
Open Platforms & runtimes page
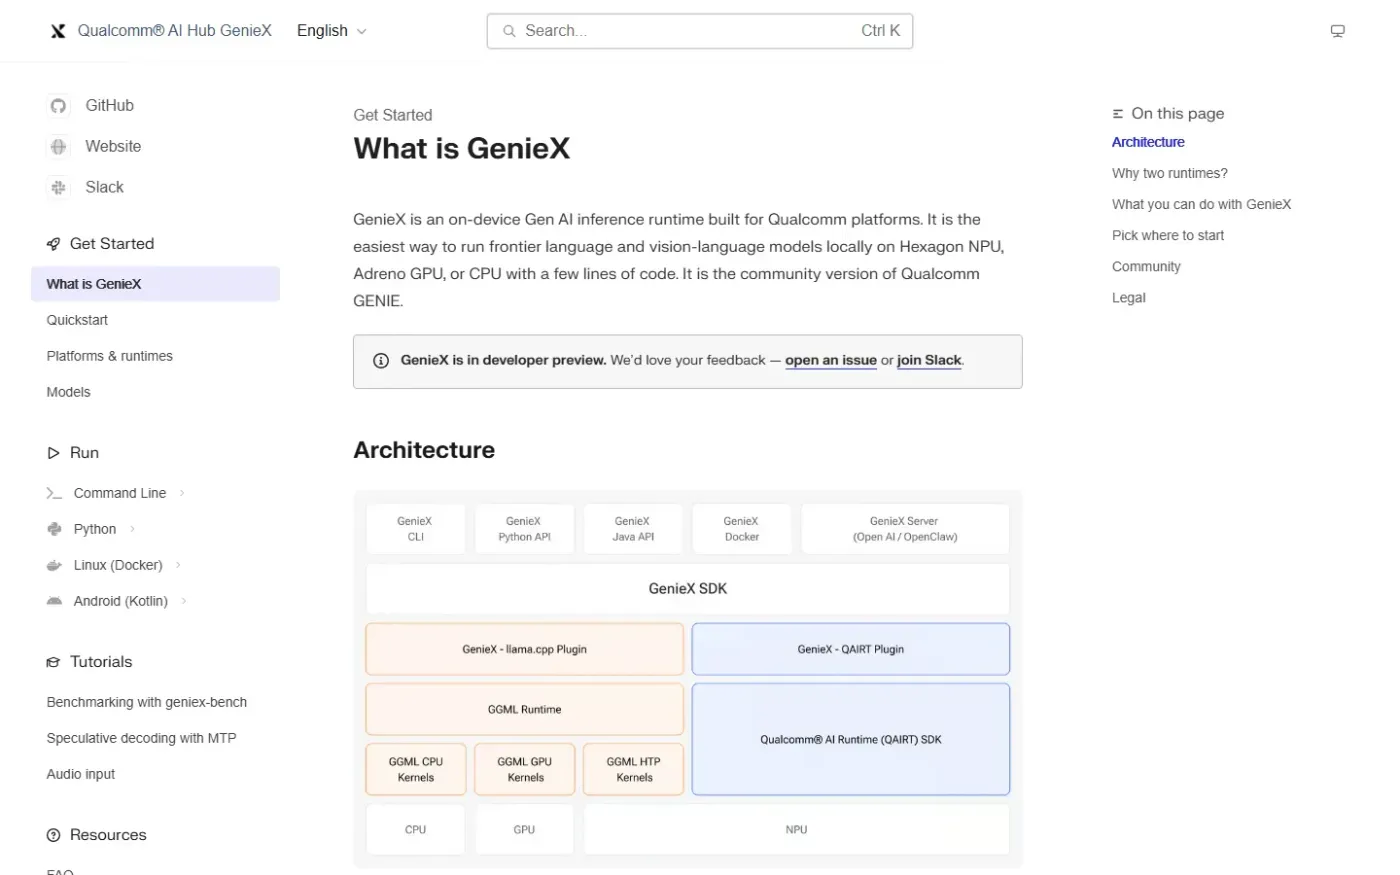(x=109, y=356)
